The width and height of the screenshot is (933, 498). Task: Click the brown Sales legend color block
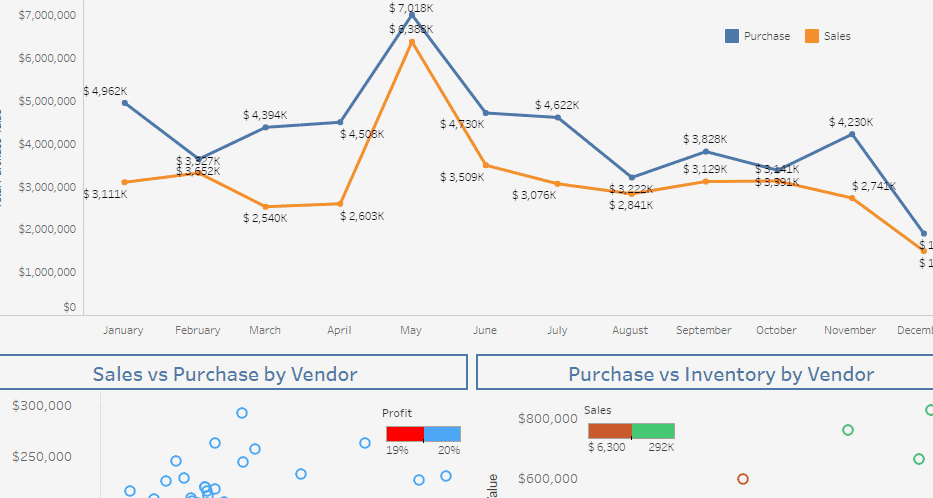click(x=609, y=431)
